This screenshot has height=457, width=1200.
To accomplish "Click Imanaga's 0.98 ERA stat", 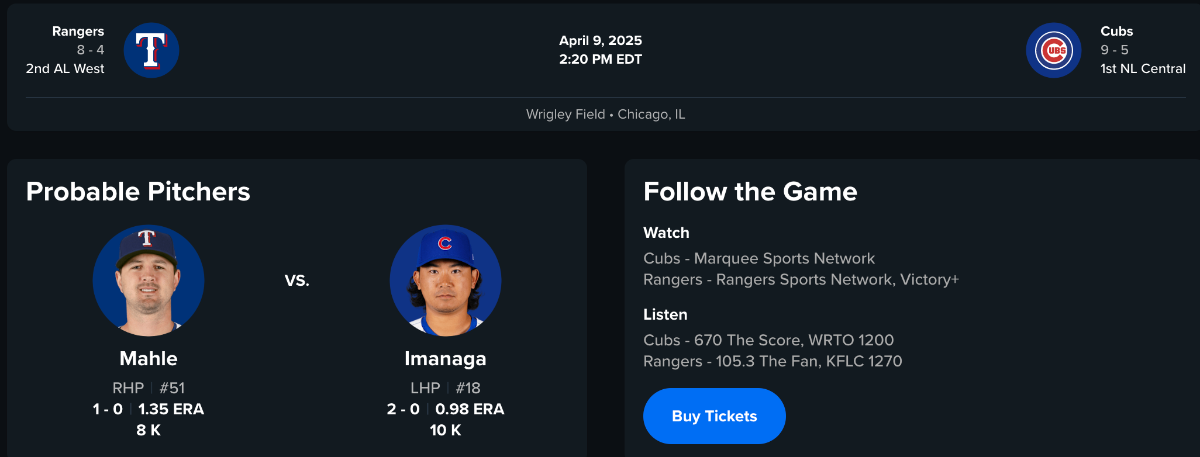I will point(469,409).
